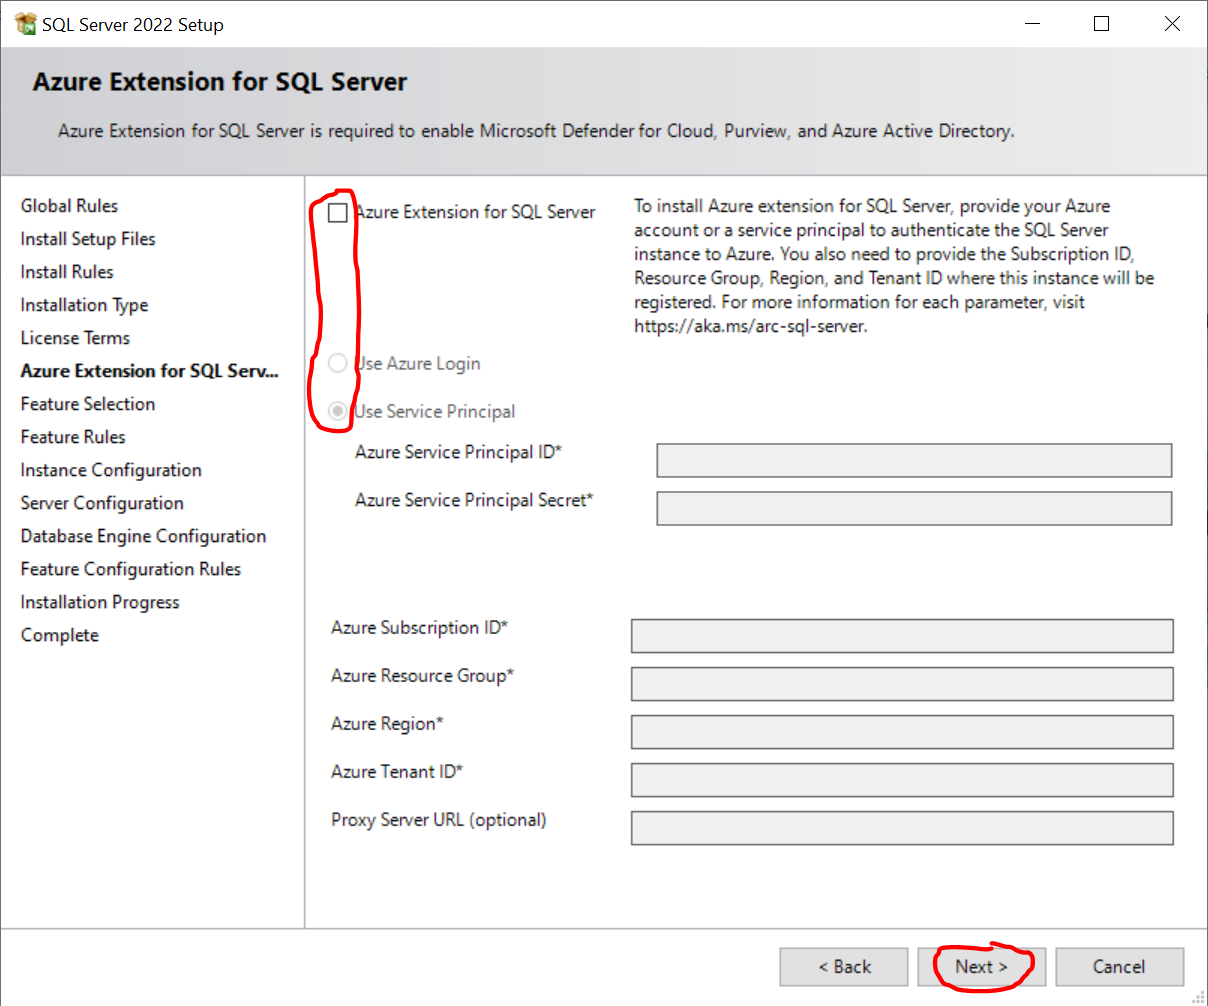This screenshot has height=1006, width=1208.
Task: Go Back to the previous page
Action: tap(844, 967)
